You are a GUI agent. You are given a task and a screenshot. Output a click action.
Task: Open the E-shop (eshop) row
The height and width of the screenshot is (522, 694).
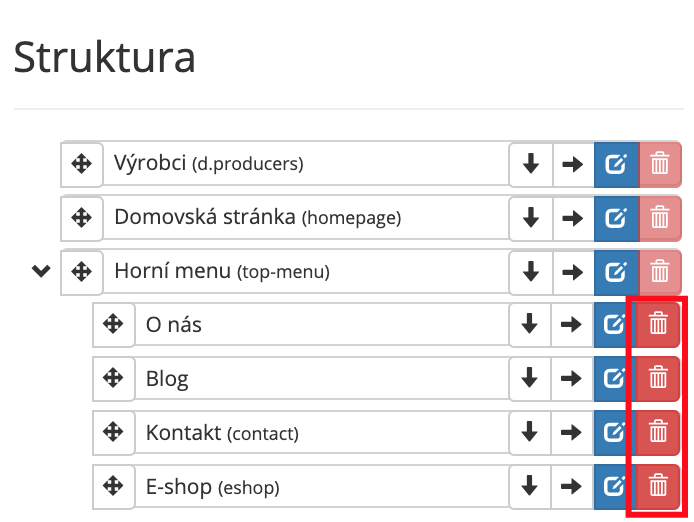pyautogui.click(x=322, y=487)
